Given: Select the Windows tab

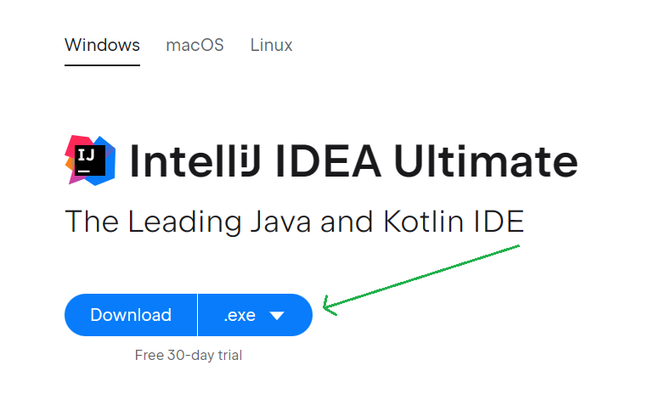Looking at the screenshot, I should (102, 45).
